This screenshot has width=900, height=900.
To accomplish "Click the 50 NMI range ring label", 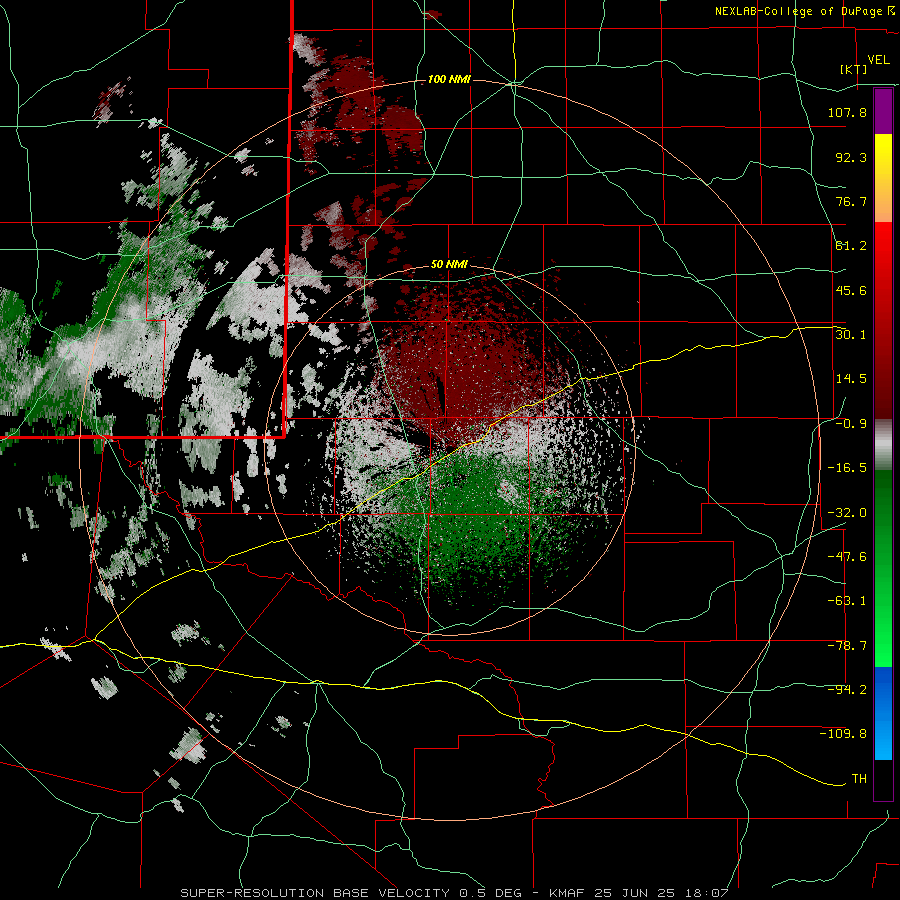I will coord(449,264).
